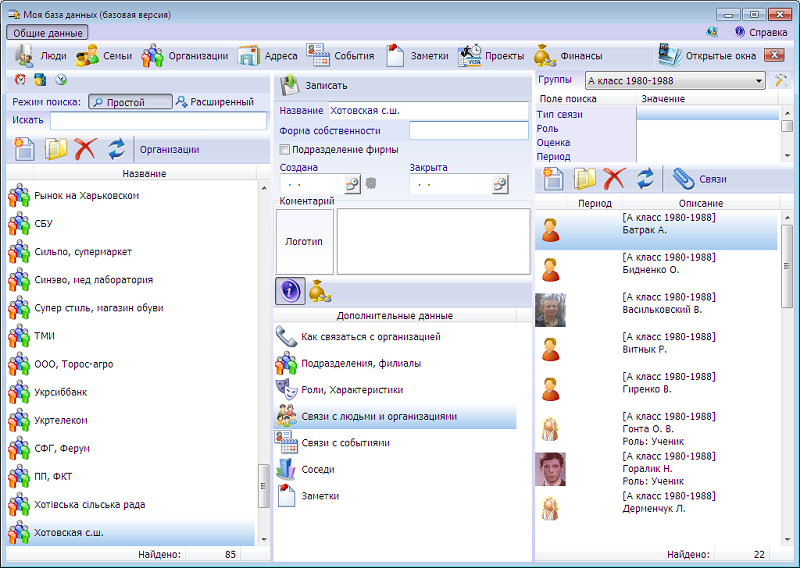Switch to Расширенный search mode

[x=214, y=102]
